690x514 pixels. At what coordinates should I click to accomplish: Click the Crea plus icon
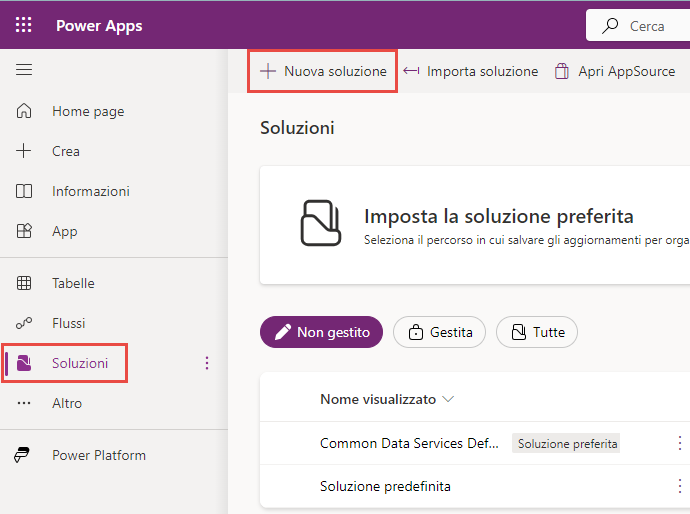(x=24, y=151)
